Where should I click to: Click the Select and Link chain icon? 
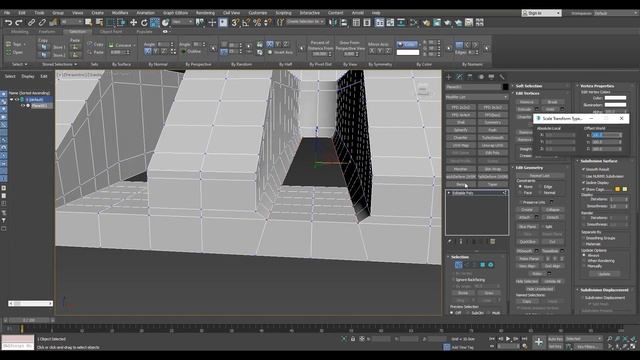click(x=31, y=23)
